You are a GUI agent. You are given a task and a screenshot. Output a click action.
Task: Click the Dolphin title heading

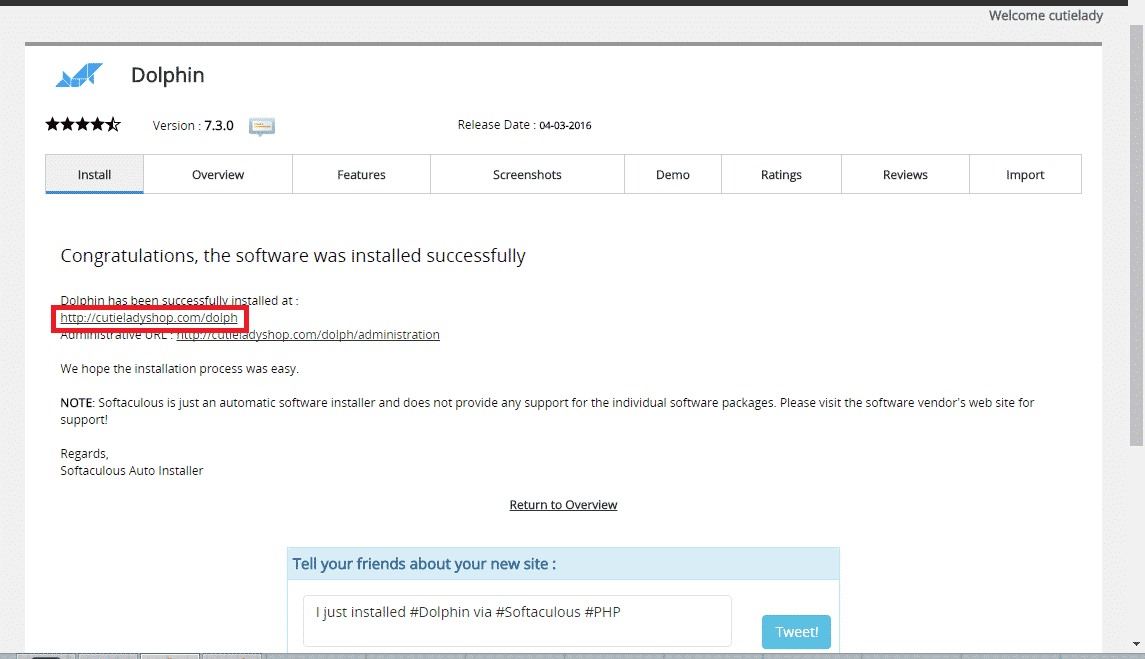click(167, 75)
